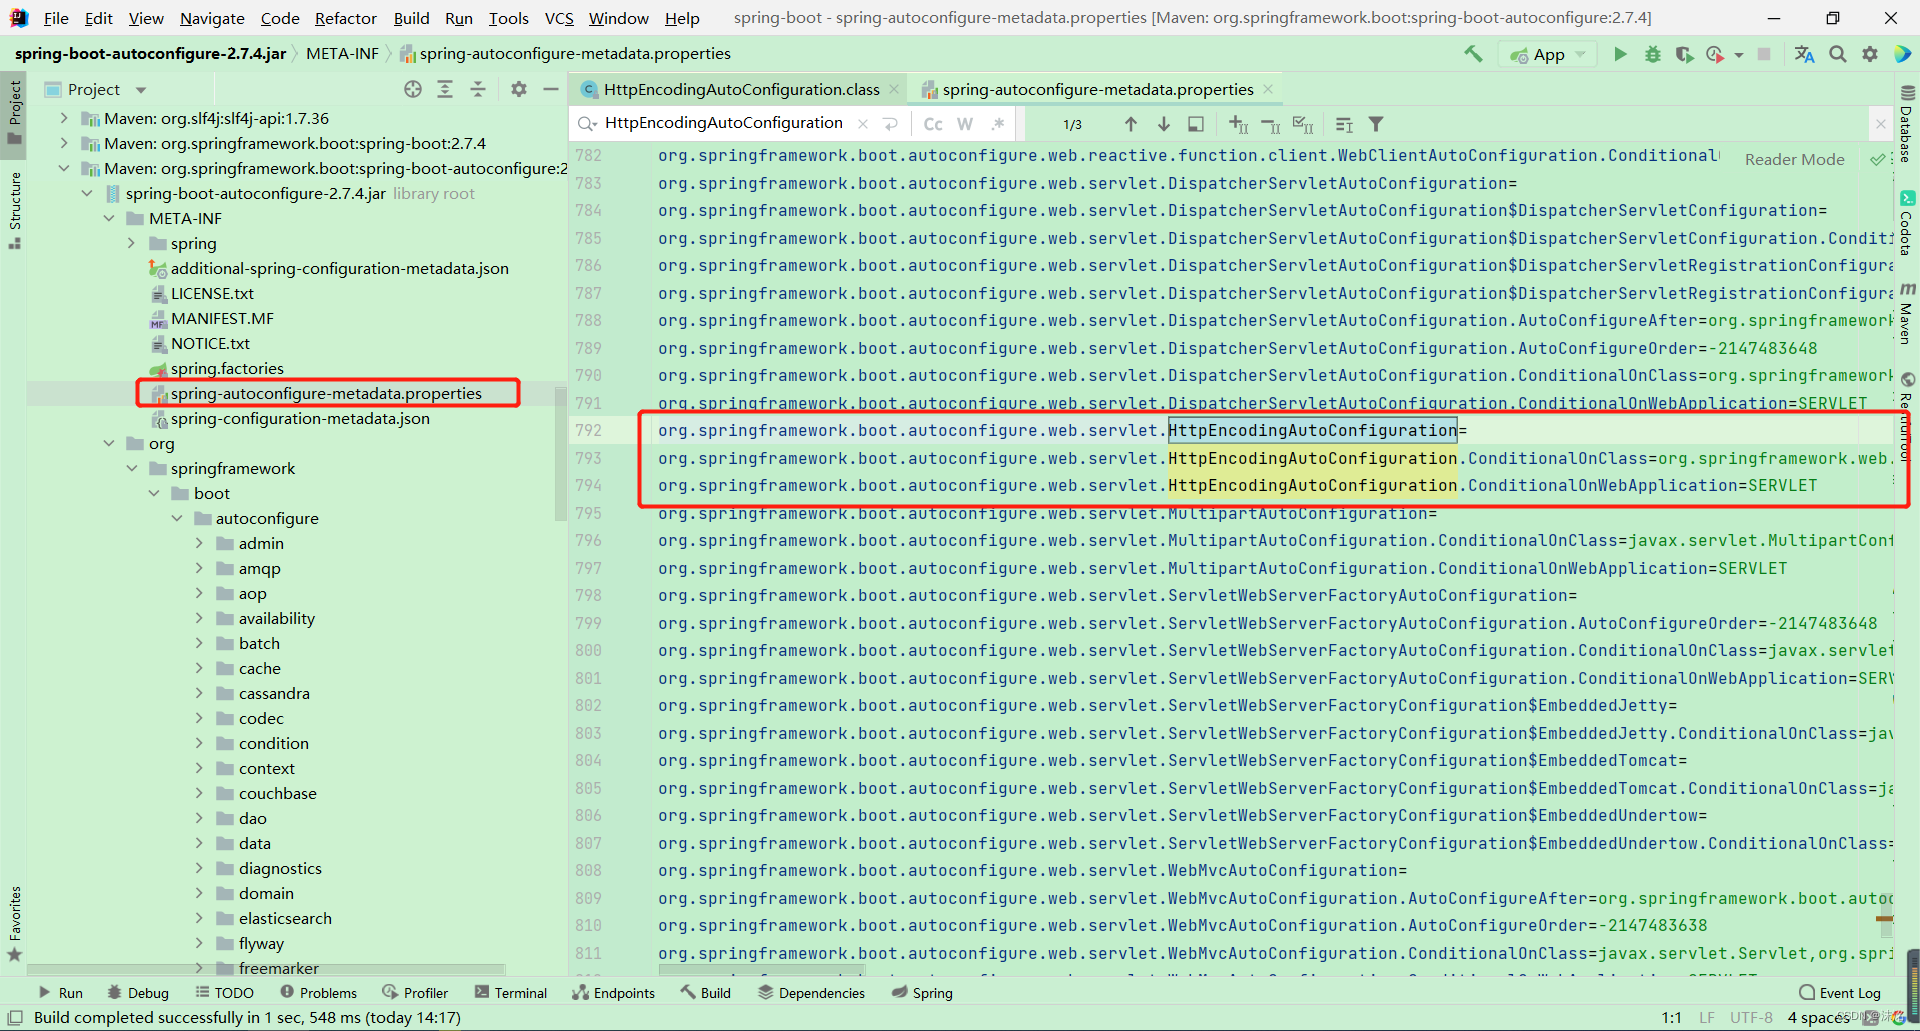Toggle whole-words search option

pos(965,124)
